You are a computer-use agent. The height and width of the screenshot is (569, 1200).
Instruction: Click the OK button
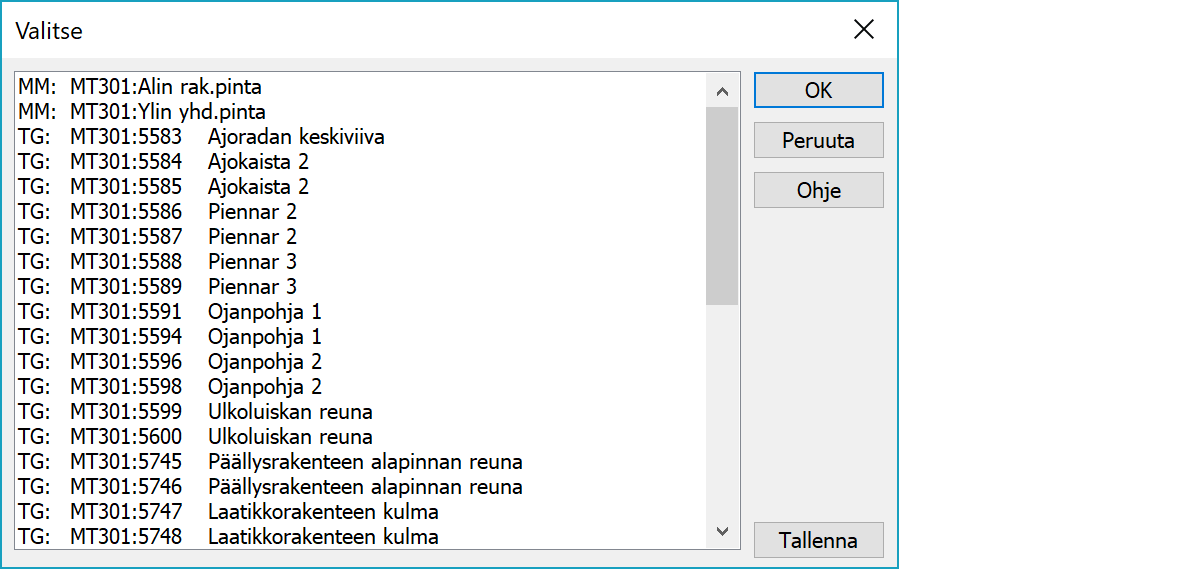click(x=818, y=90)
